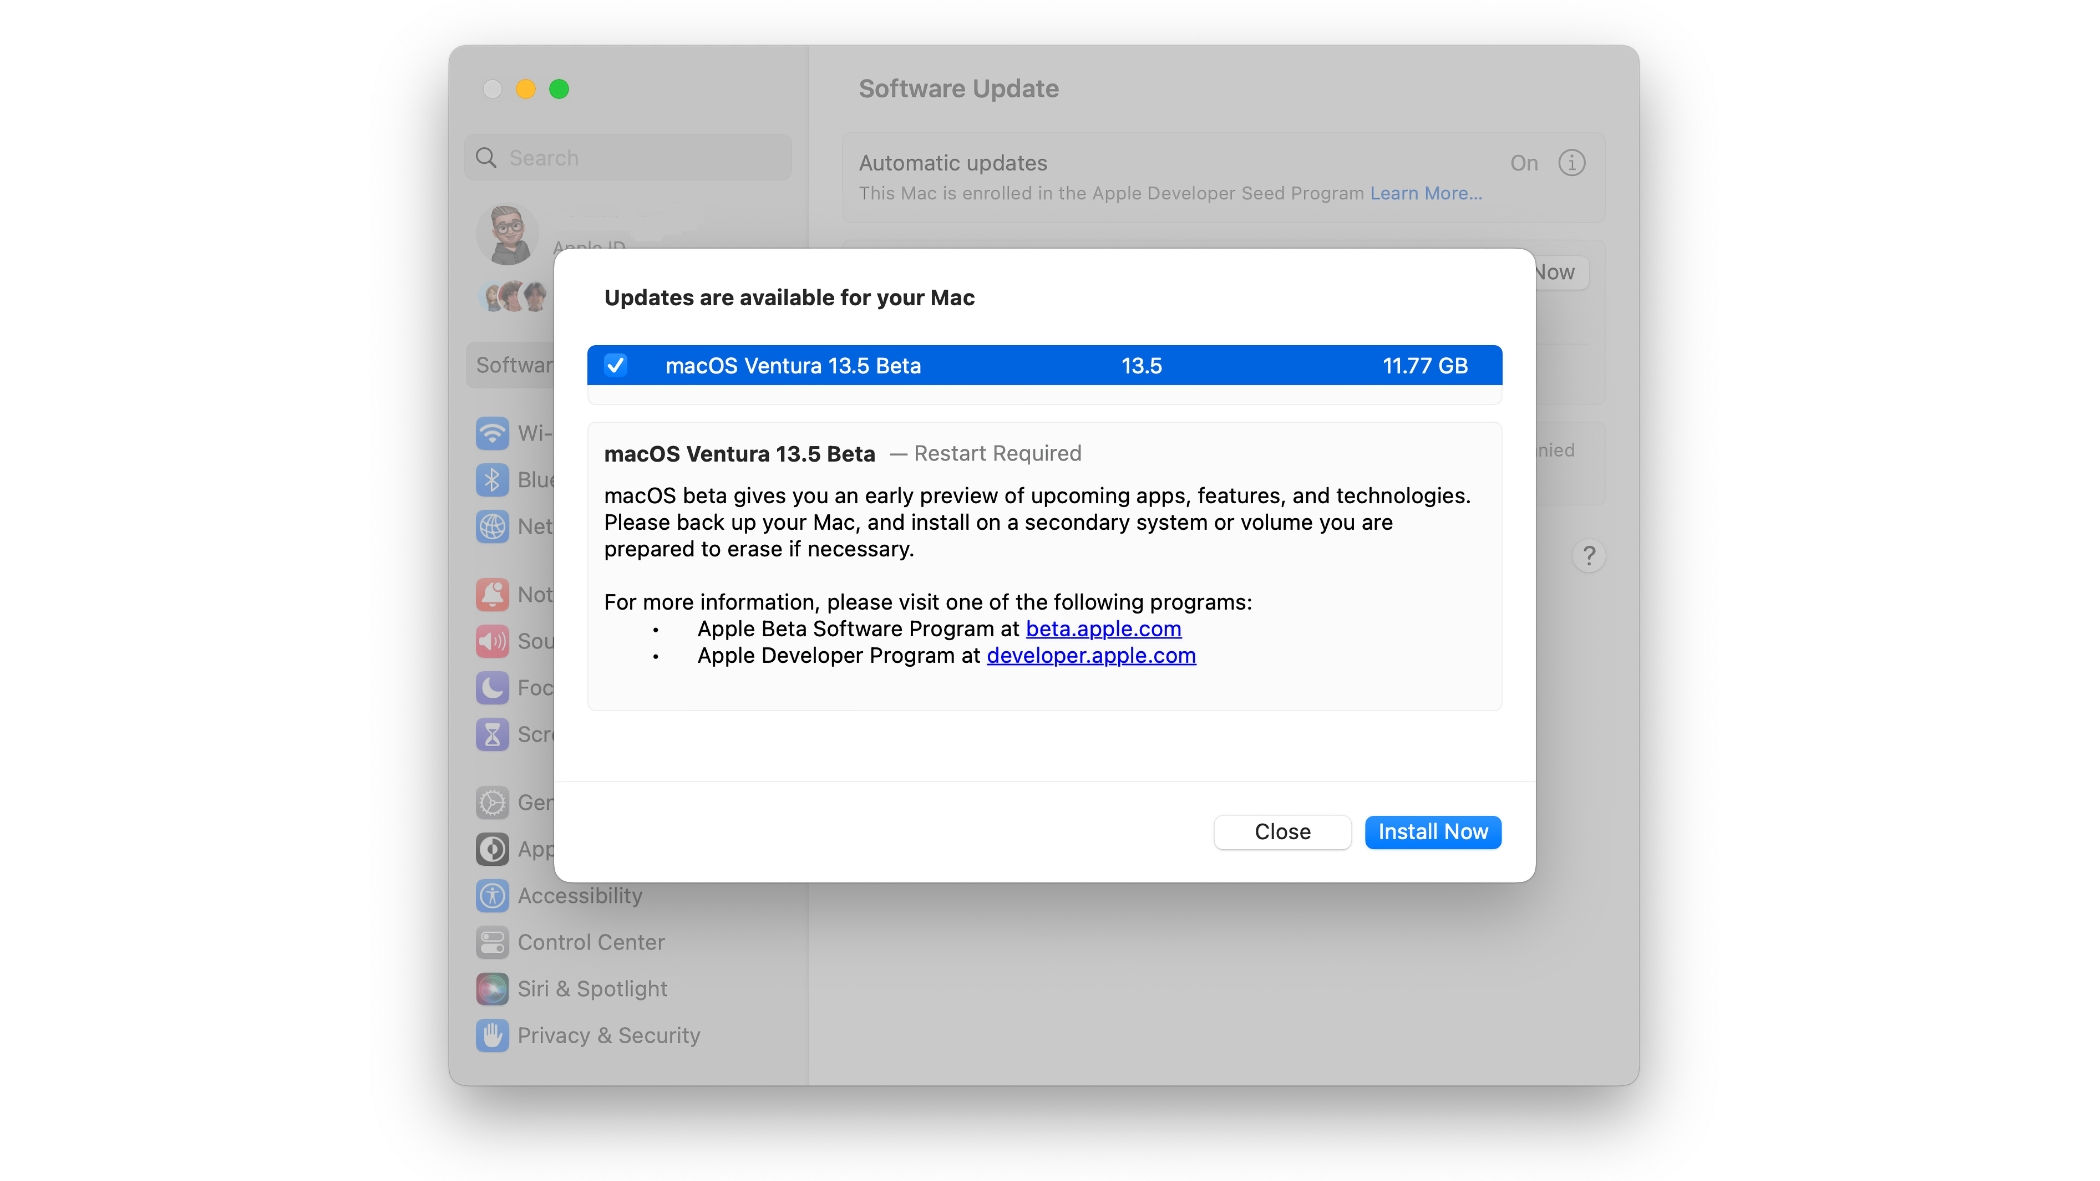This screenshot has width=2100, height=1181.
Task: Click the info icon beside Automatic updates
Action: (1572, 162)
